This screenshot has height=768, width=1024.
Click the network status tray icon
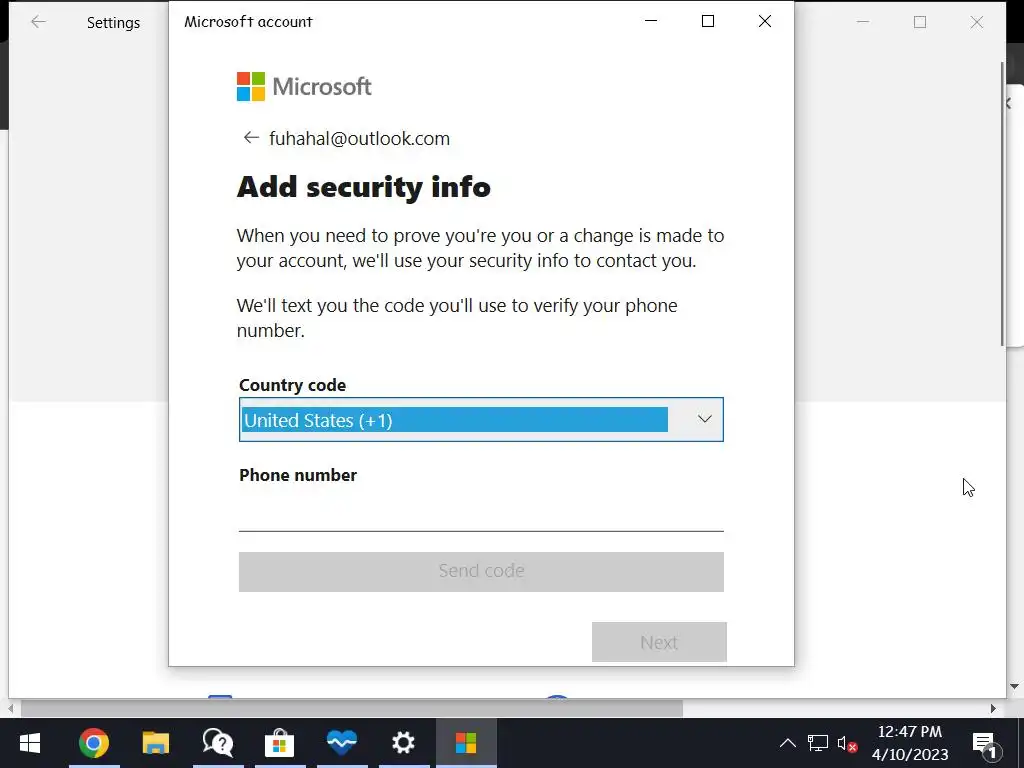coord(818,743)
